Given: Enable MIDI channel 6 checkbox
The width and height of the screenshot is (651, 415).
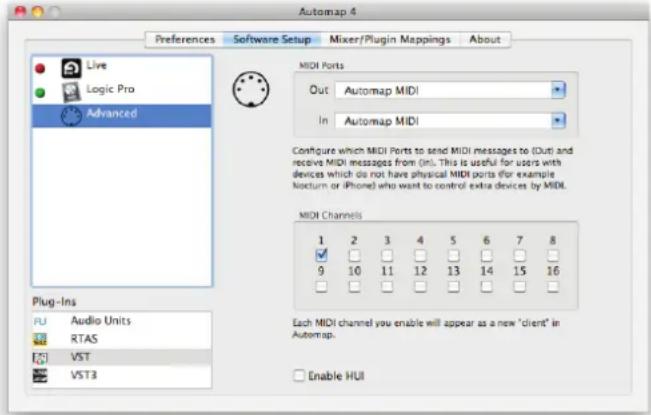Looking at the screenshot, I should point(487,255).
